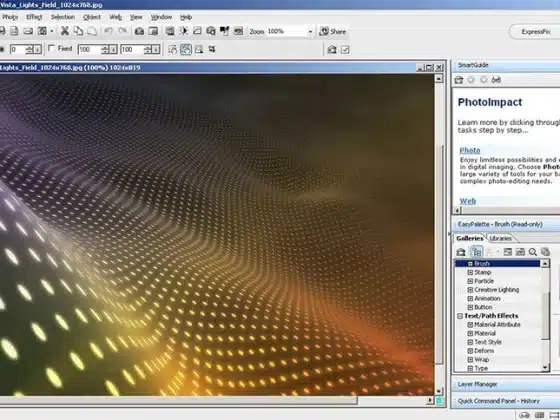Screen dimensions: 560x420
Task: Click SmartGuide home icon
Action: (x=459, y=80)
